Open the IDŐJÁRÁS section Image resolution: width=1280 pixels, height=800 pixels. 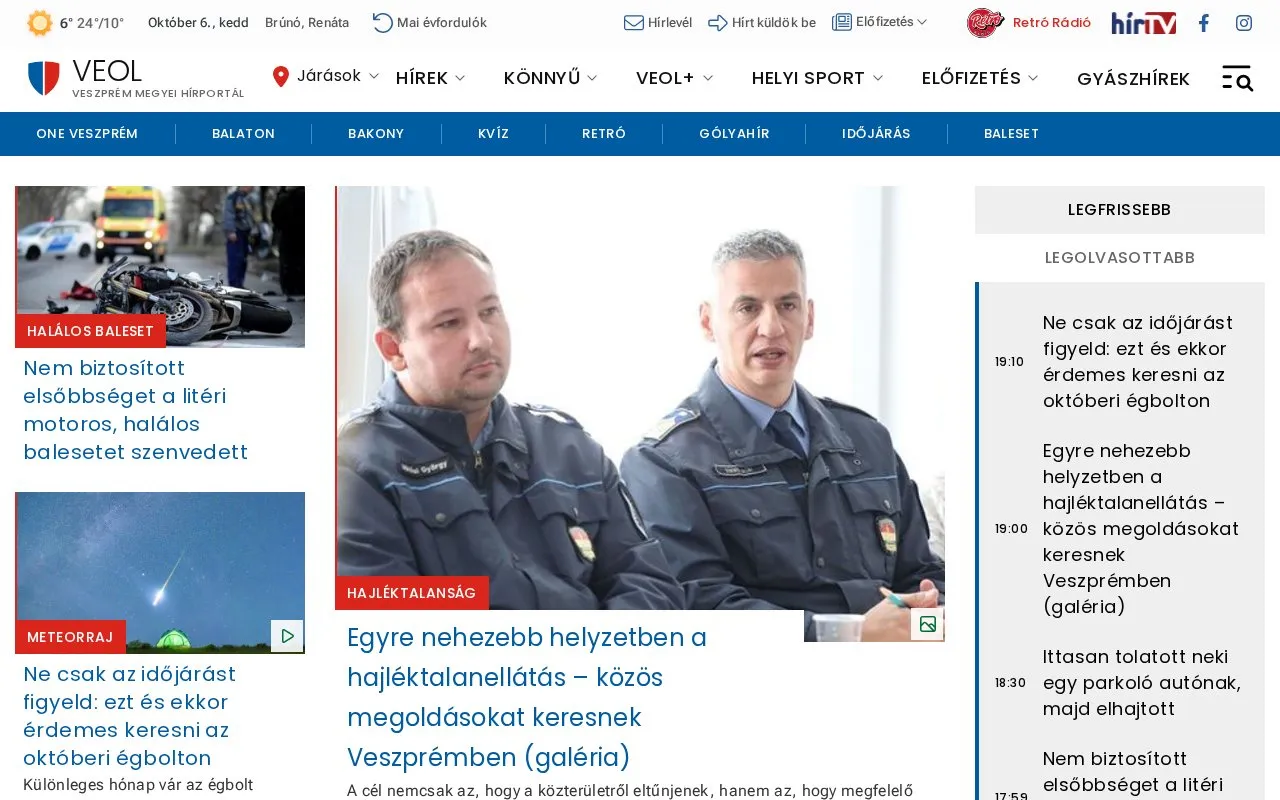876,134
